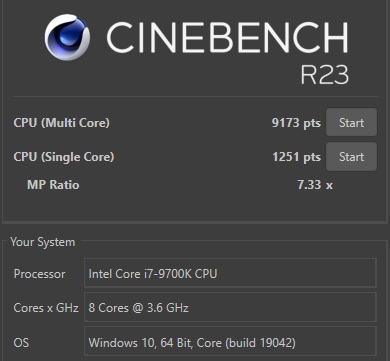This screenshot has height=361, width=390.
Task: Click the 1251 pts single core score
Action: pyautogui.click(x=296, y=157)
